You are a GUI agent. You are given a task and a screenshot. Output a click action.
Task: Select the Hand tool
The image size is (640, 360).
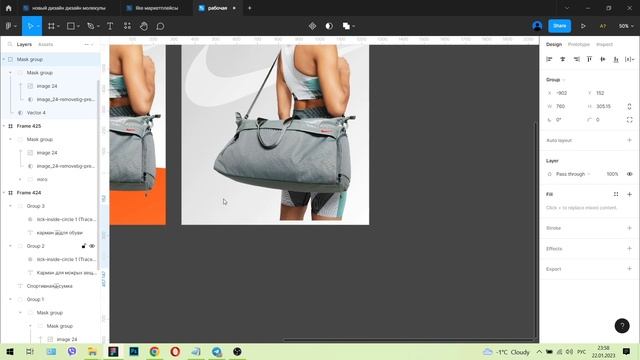click(144, 26)
